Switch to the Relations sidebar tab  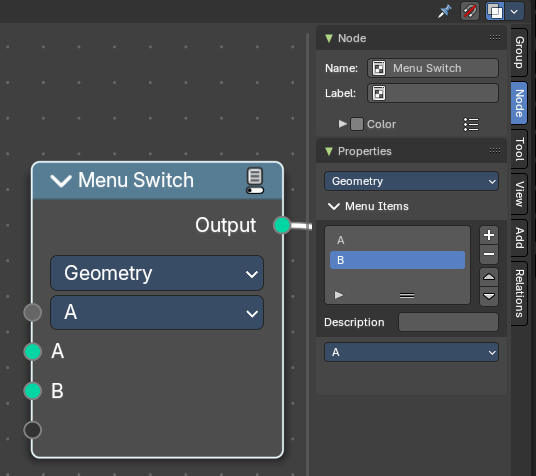(x=519, y=293)
